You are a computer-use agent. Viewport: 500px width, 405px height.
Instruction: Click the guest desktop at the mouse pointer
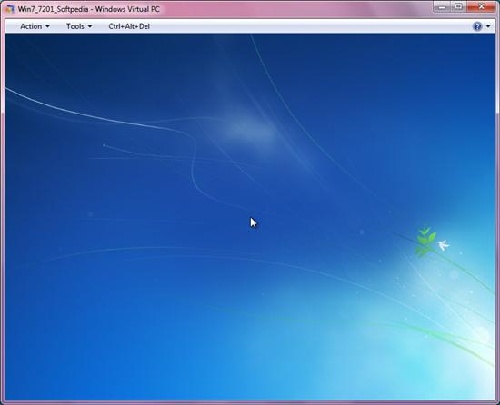[253, 222]
